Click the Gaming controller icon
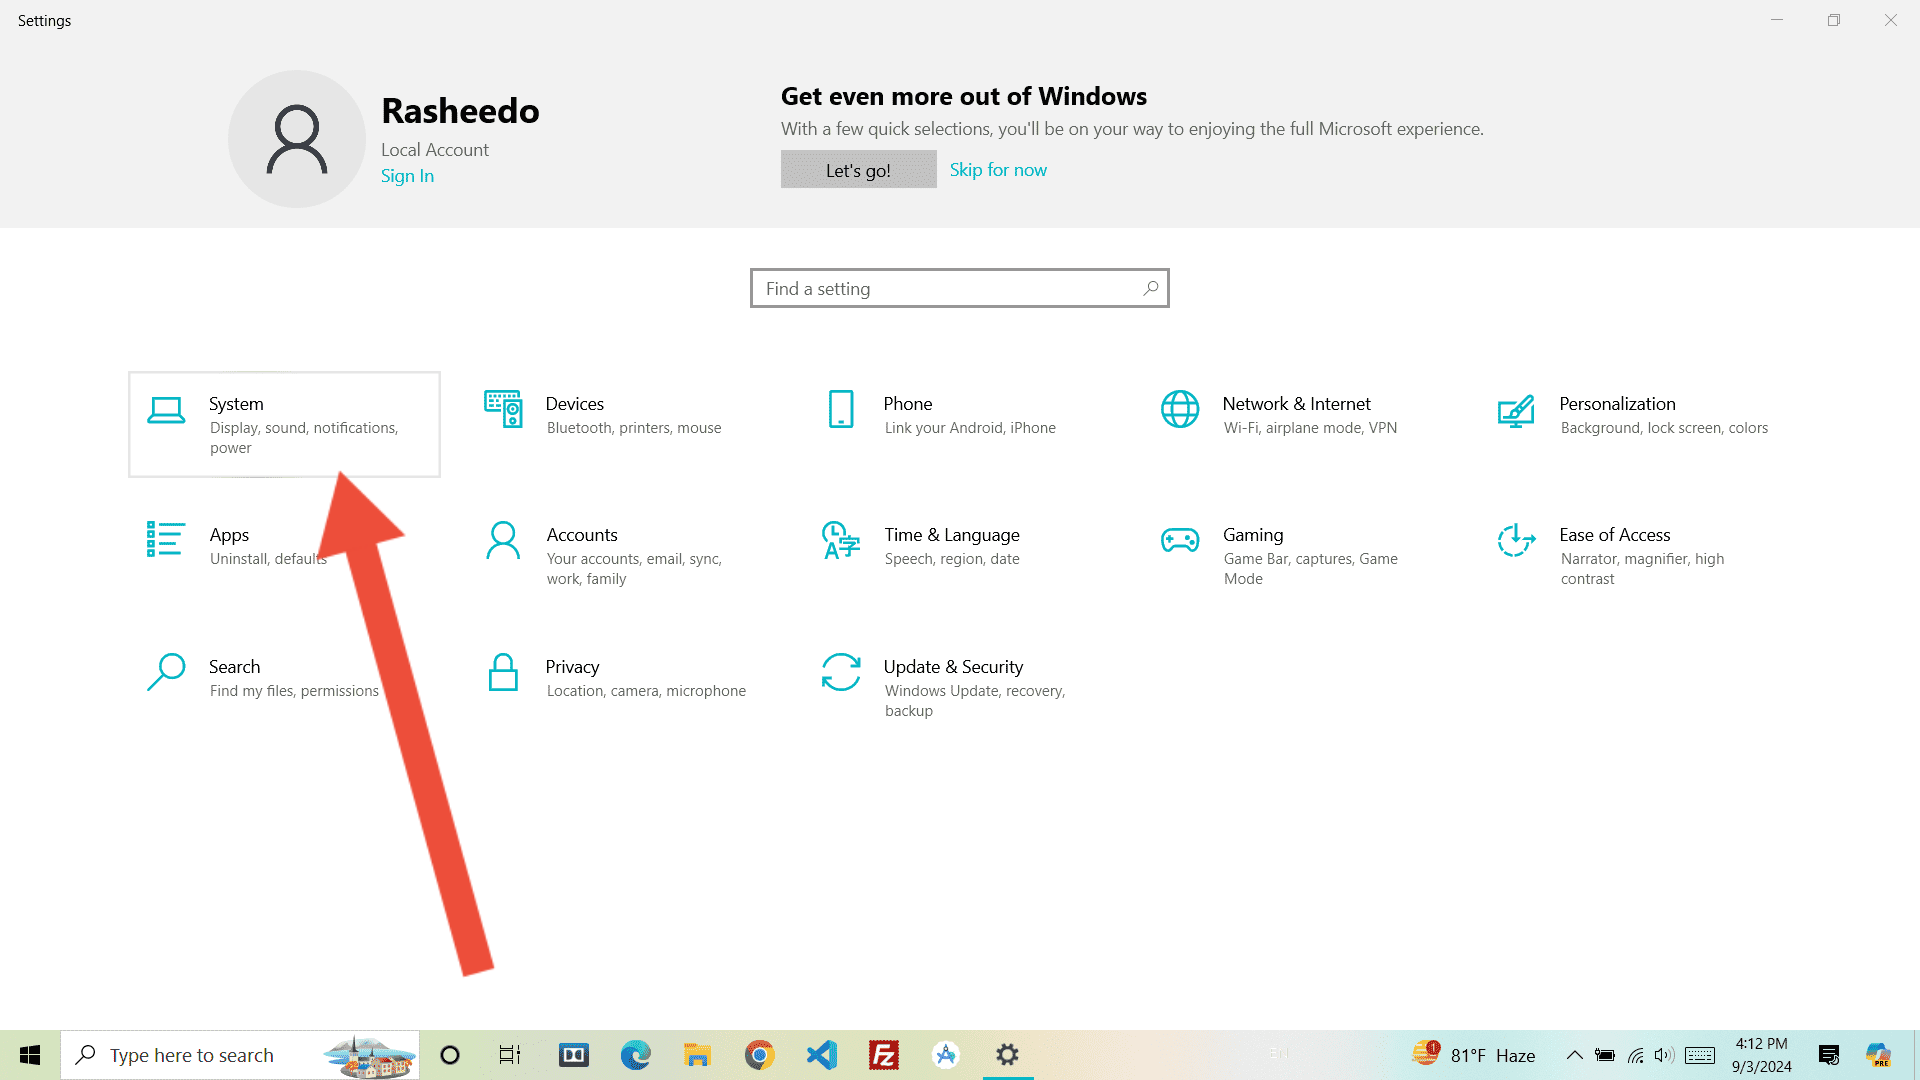Viewport: 1920px width, 1080px height. point(1180,540)
